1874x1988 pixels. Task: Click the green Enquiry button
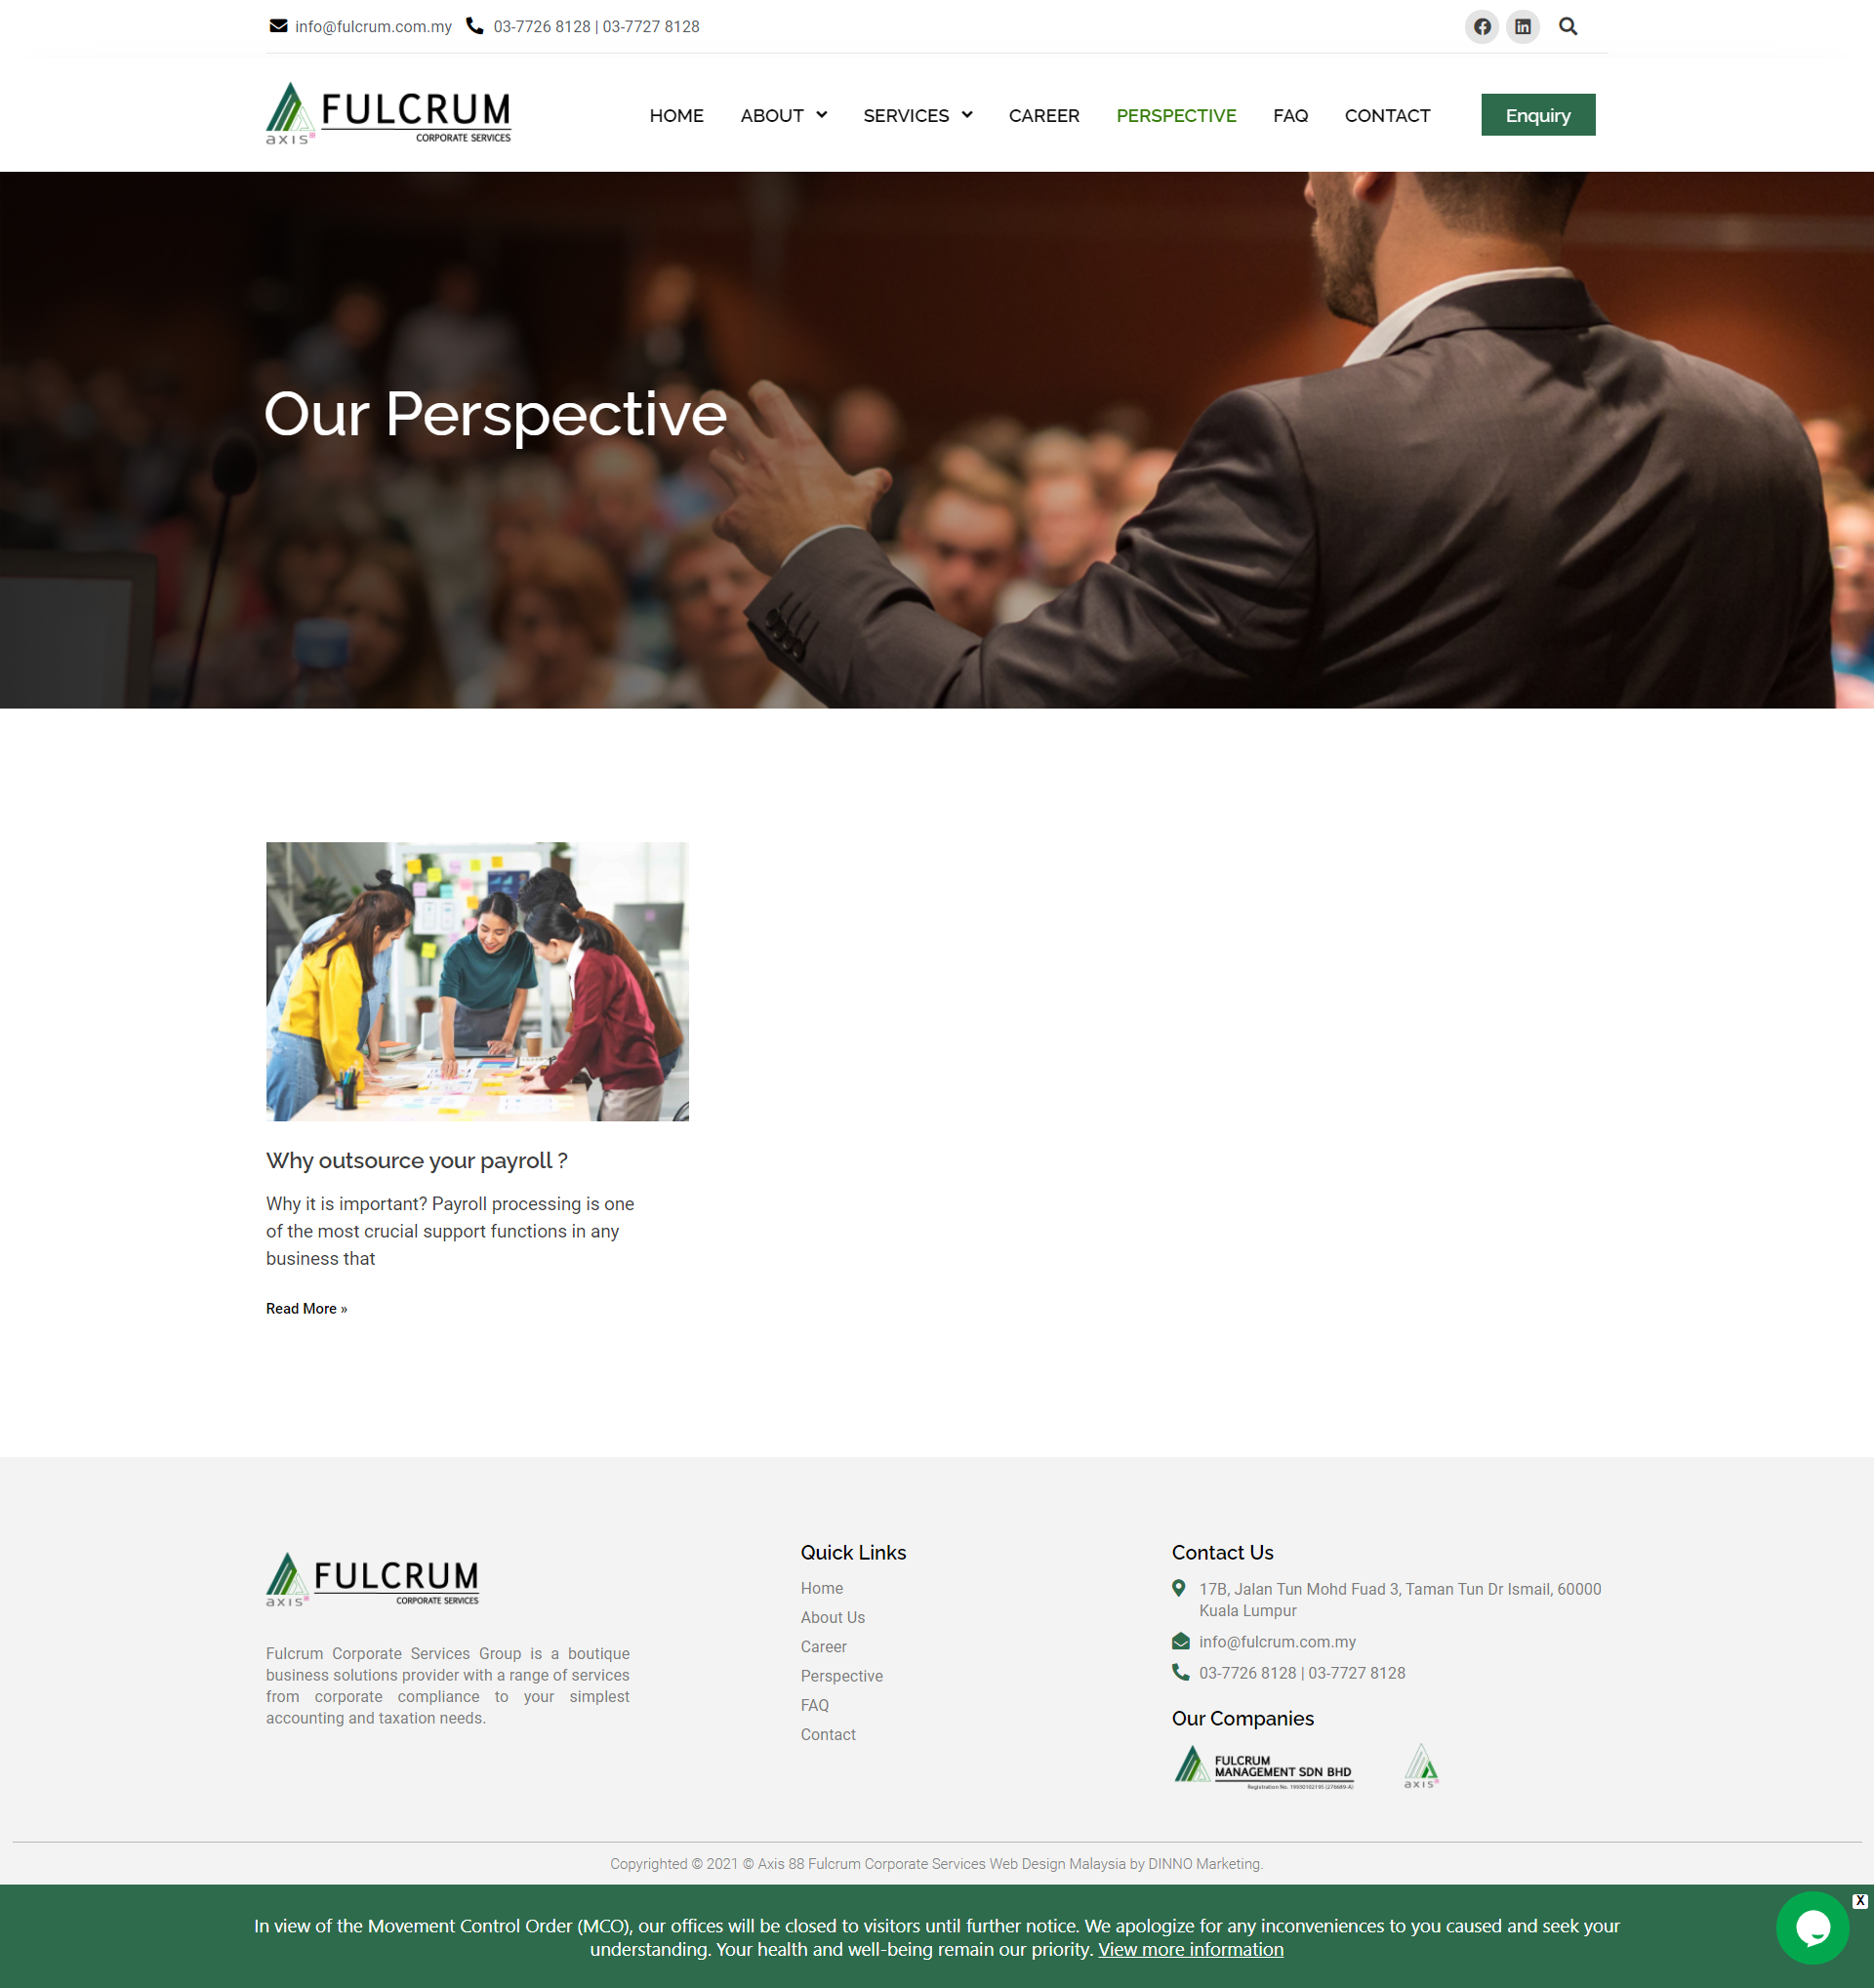[x=1537, y=115]
